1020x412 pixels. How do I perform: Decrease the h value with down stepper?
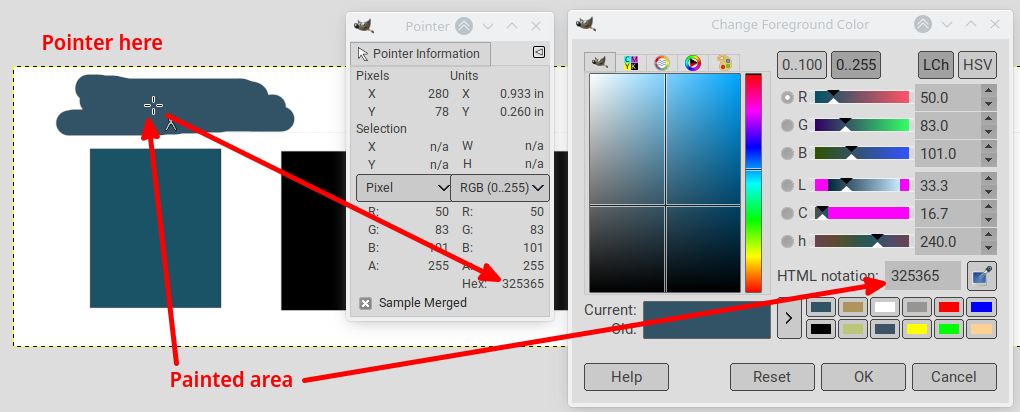click(989, 248)
